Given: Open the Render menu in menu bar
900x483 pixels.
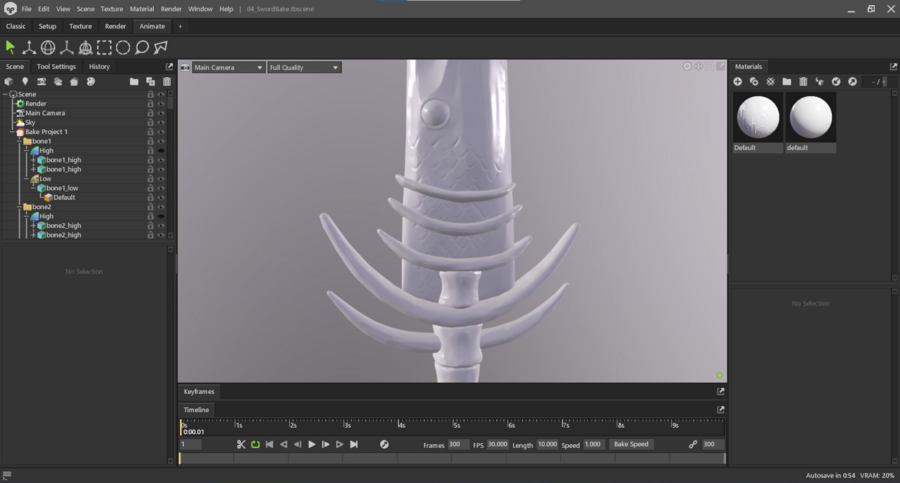Looking at the screenshot, I should tap(171, 9).
